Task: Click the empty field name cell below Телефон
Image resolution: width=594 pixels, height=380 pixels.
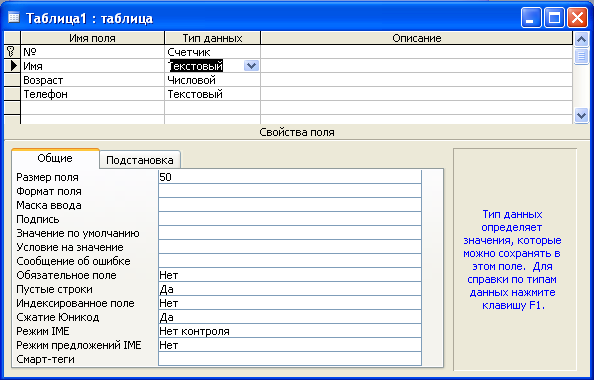Action: tap(92, 108)
